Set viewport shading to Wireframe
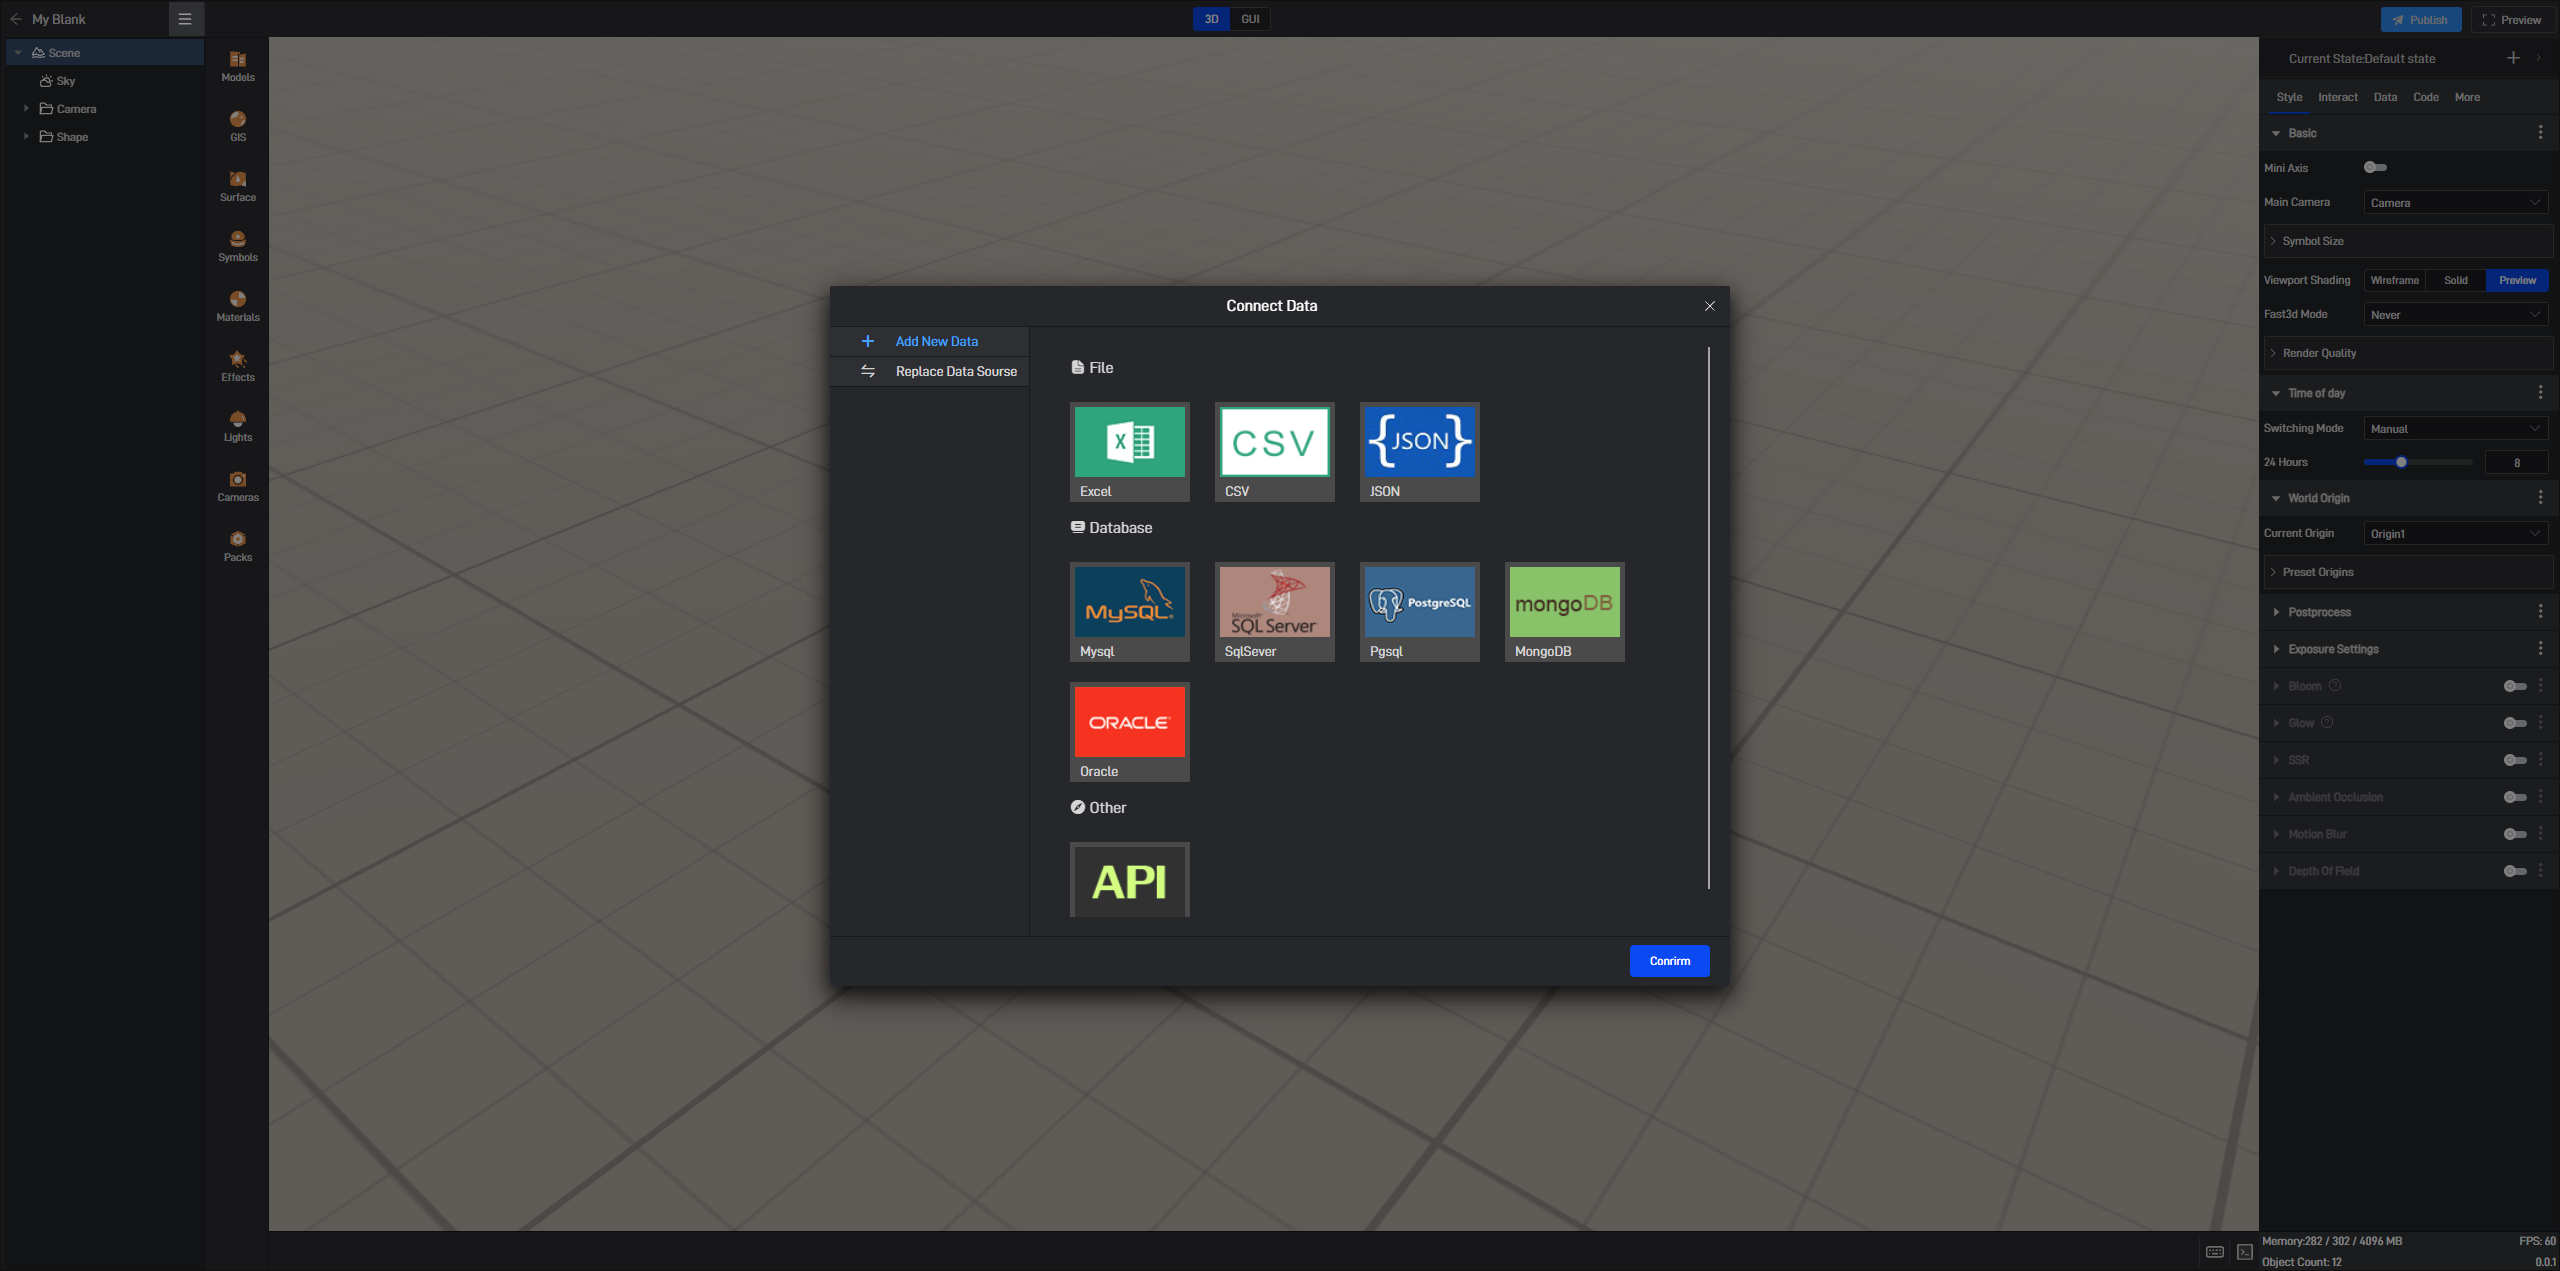The height and width of the screenshot is (1271, 2560). coord(2395,281)
